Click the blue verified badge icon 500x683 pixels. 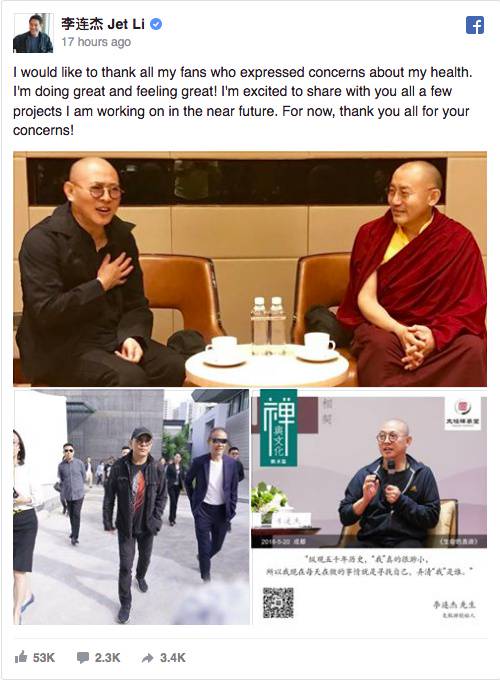[x=156, y=24]
